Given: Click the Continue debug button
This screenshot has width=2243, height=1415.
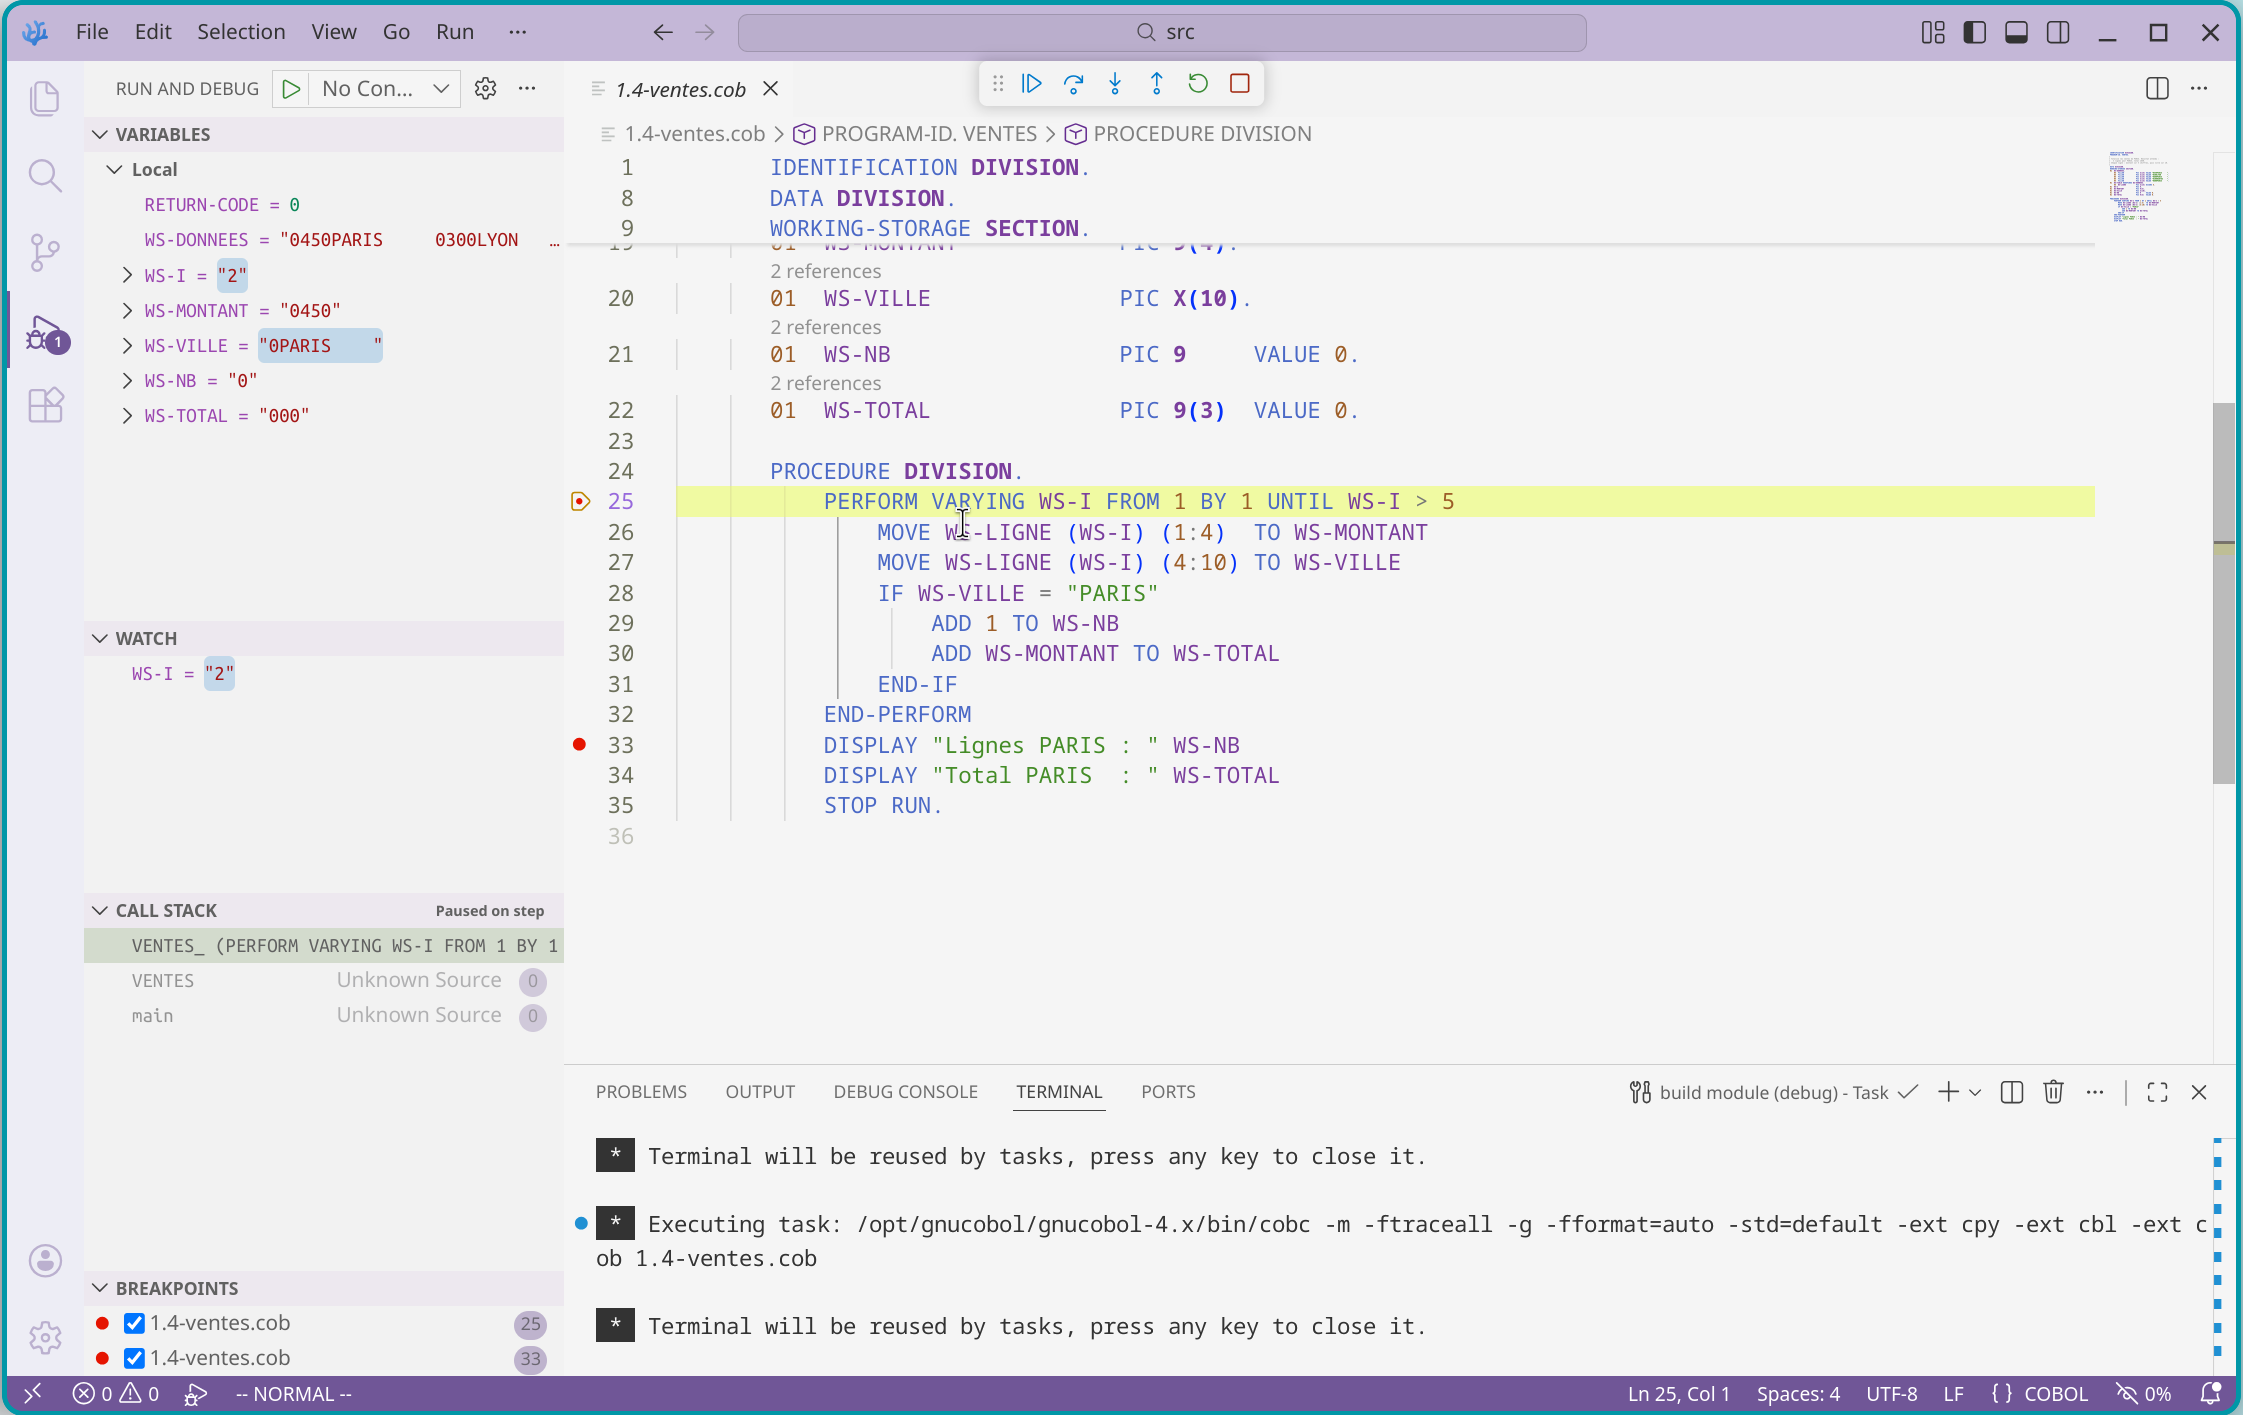Looking at the screenshot, I should click(x=1032, y=84).
